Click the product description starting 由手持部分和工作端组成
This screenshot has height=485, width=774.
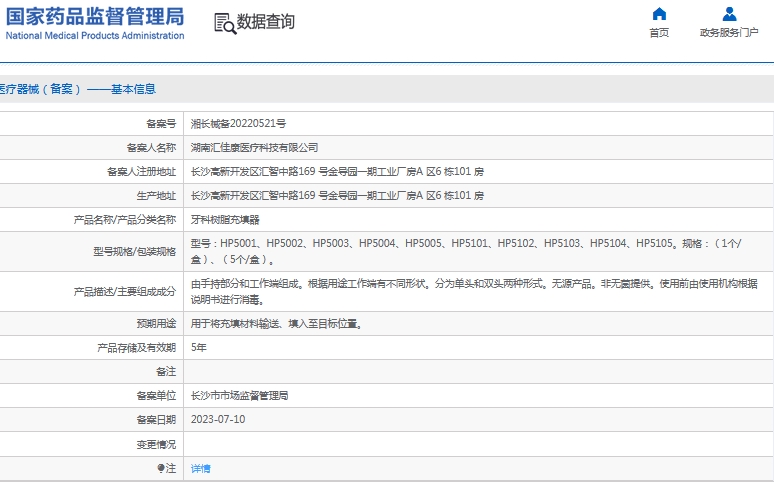pyautogui.click(x=474, y=292)
